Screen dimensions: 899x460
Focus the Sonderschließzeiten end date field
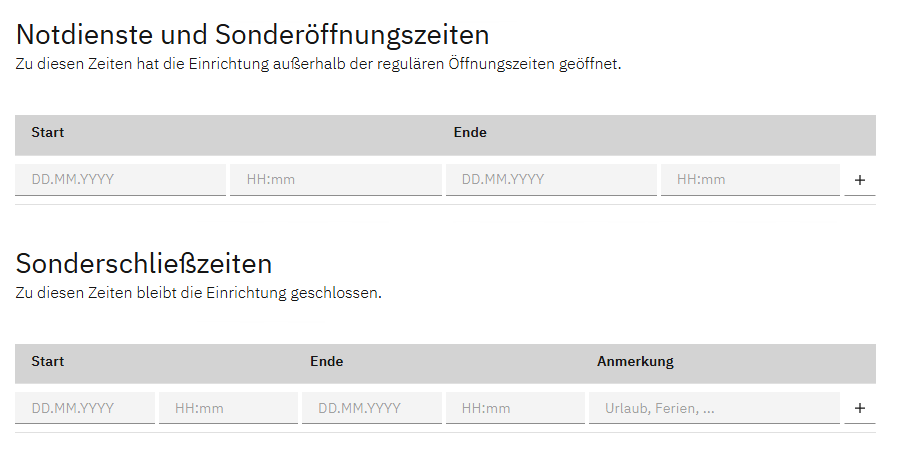point(371,408)
